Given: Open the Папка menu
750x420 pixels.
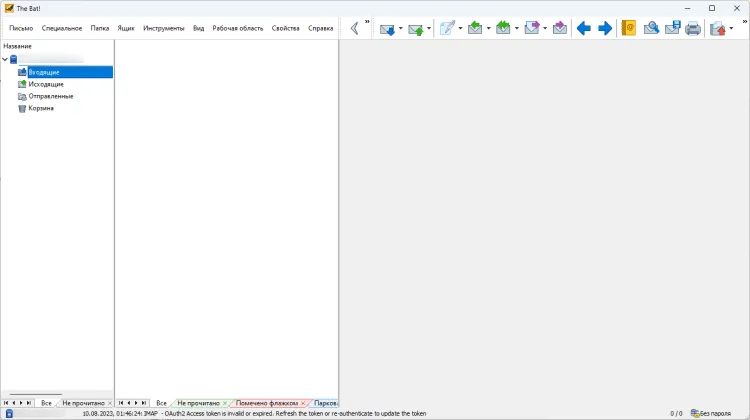Looking at the screenshot, I should point(99,28).
